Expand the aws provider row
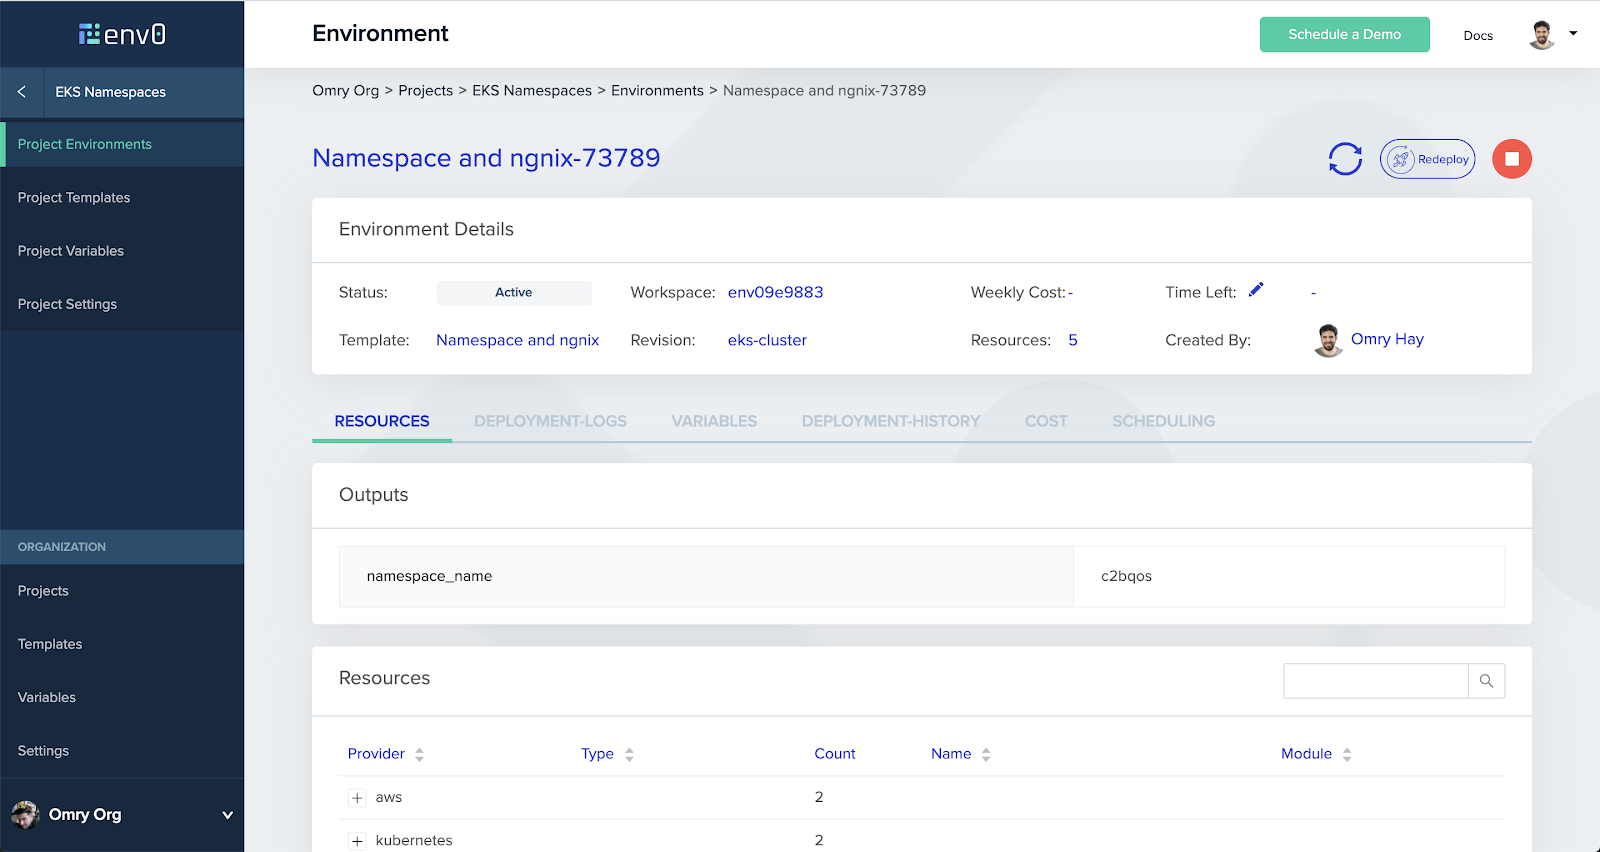The width and height of the screenshot is (1600, 852). pos(357,798)
